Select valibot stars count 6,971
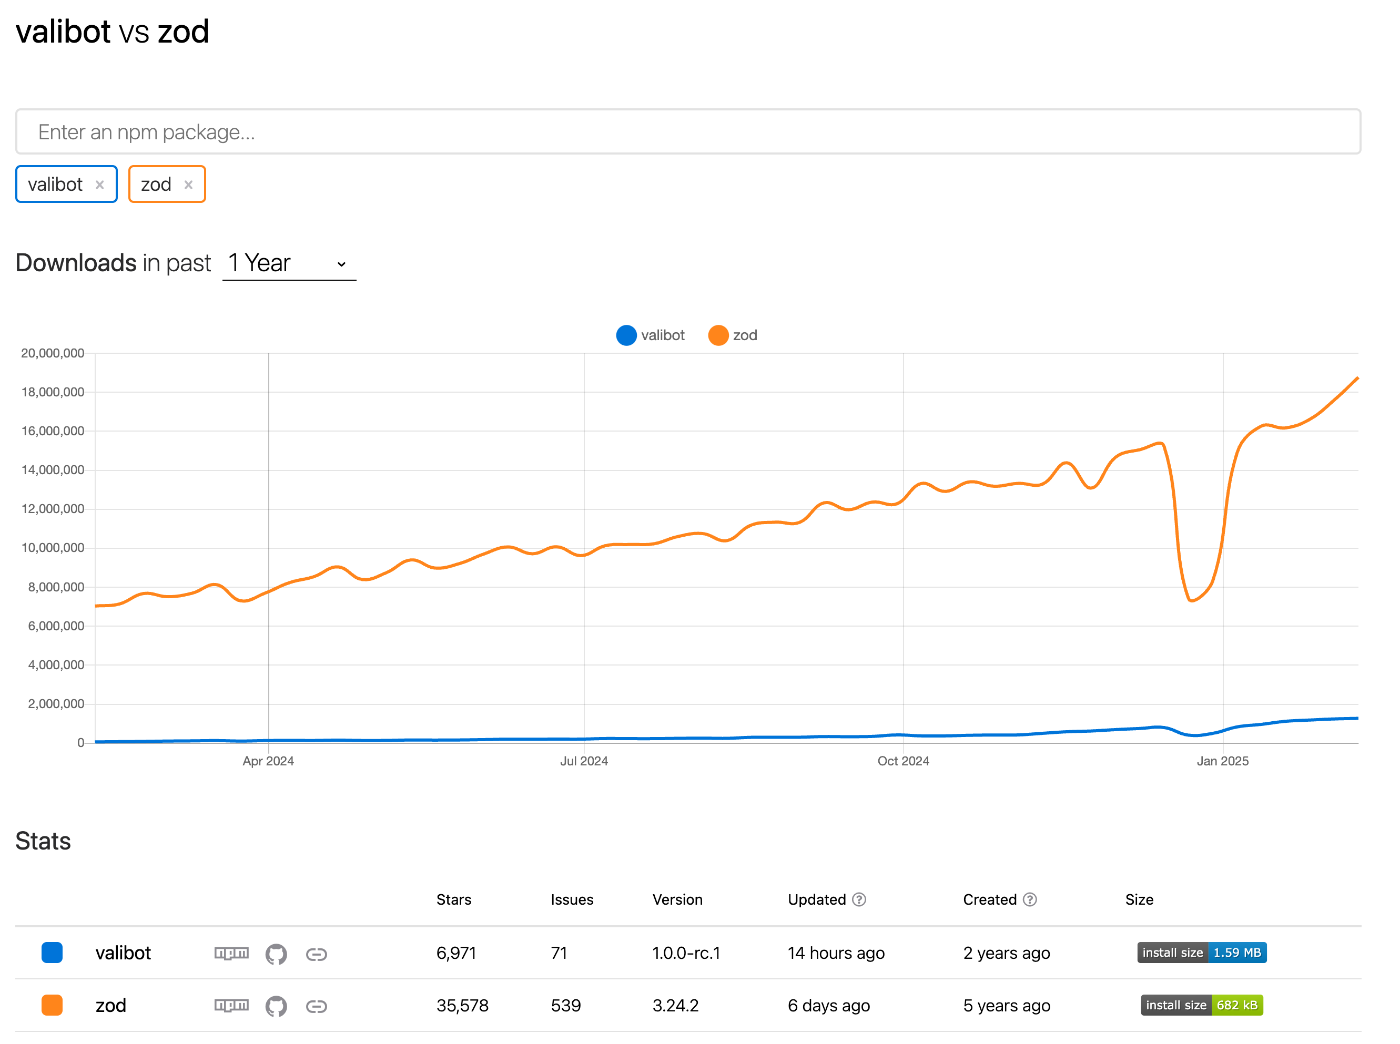Viewport: 1400px width, 1044px height. tap(456, 953)
